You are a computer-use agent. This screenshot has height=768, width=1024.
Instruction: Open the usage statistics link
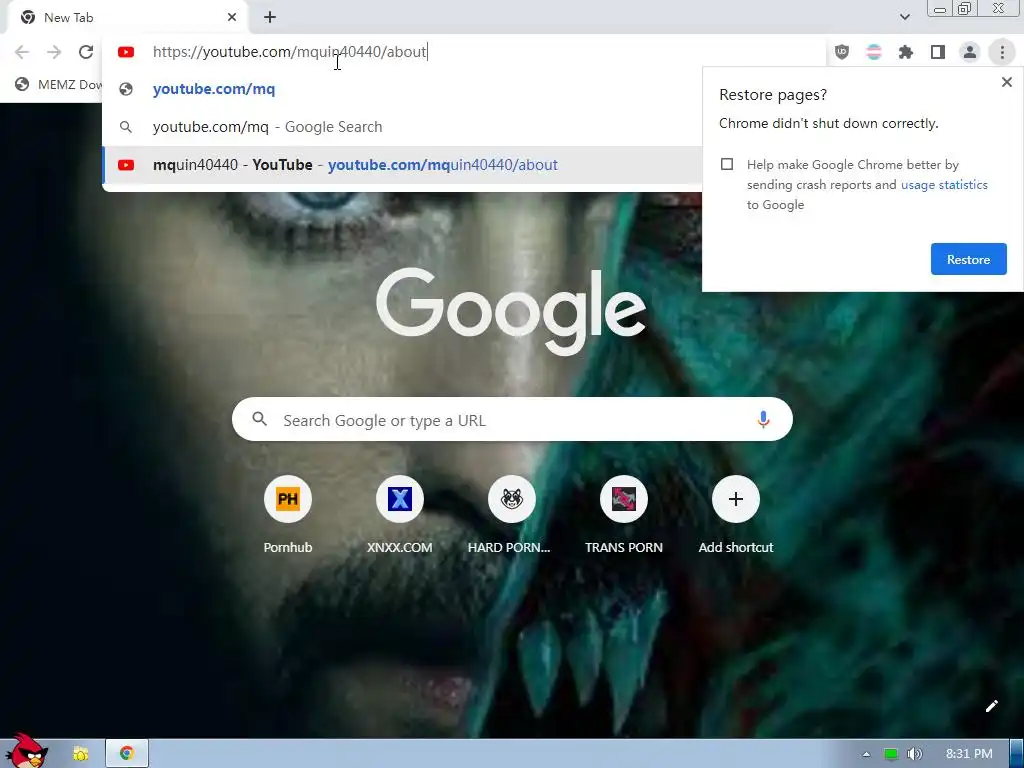944,185
